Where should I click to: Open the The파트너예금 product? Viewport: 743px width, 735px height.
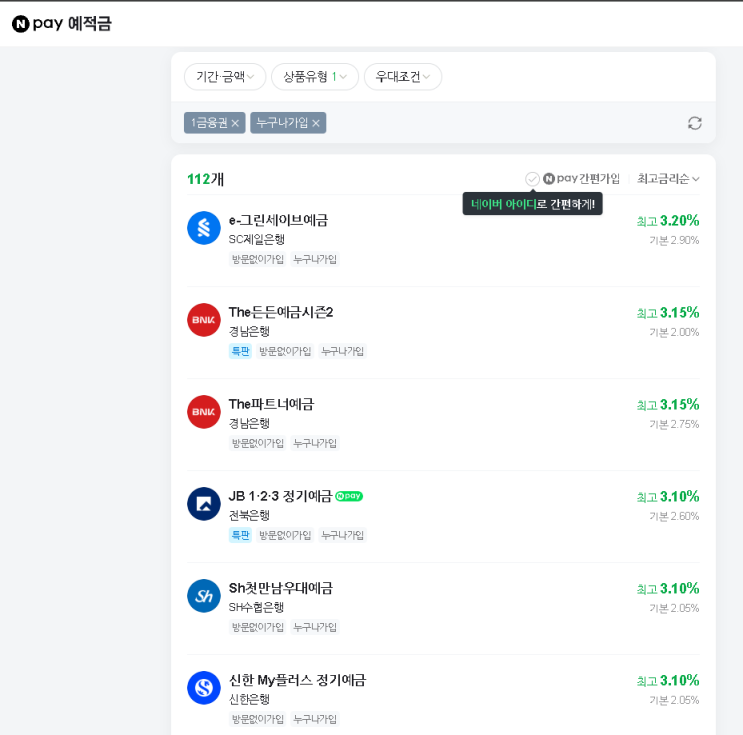pyautogui.click(x=272, y=404)
